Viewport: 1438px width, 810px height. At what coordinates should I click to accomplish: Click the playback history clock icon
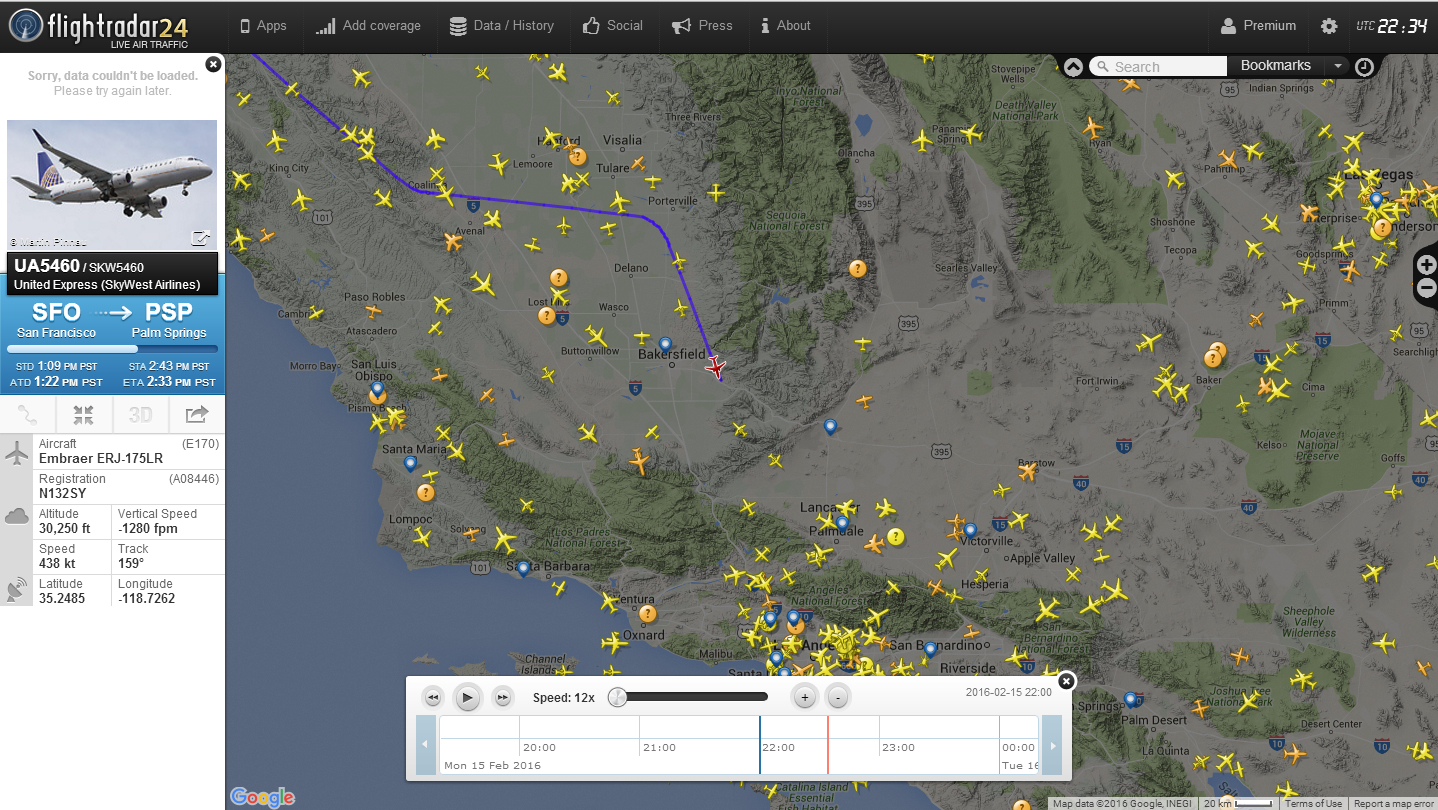tap(1365, 67)
